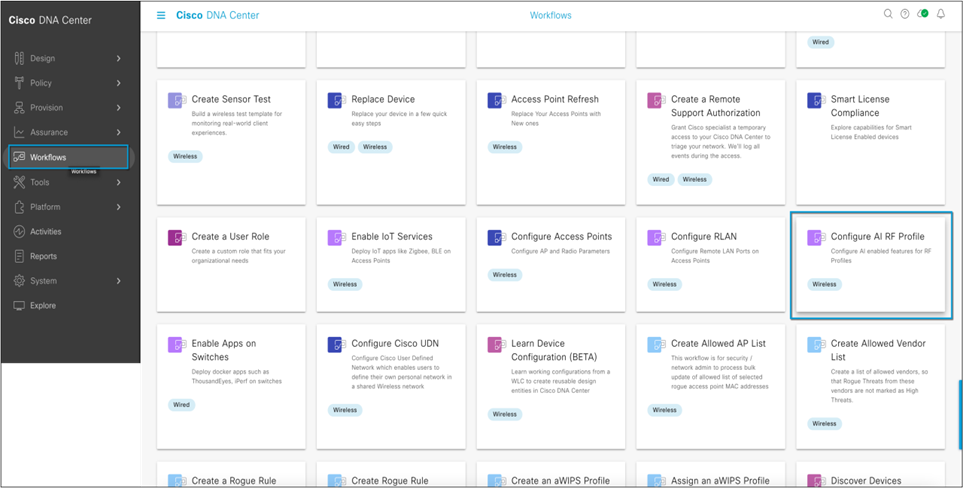Image resolution: width=963 pixels, height=488 pixels.
Task: Expand the Policy menu chevron
Action: tap(119, 83)
